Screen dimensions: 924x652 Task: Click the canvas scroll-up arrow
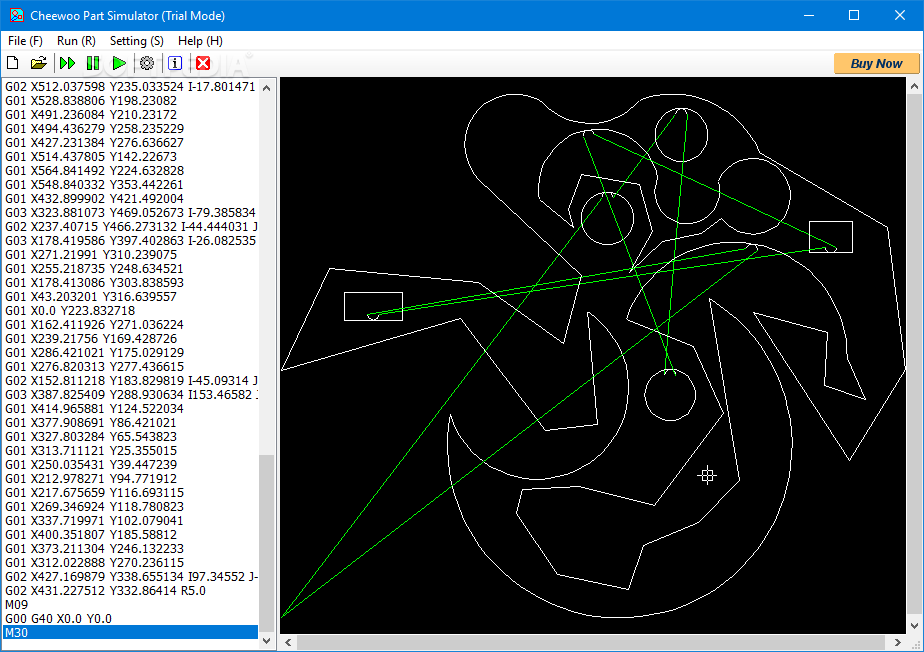pos(914,86)
